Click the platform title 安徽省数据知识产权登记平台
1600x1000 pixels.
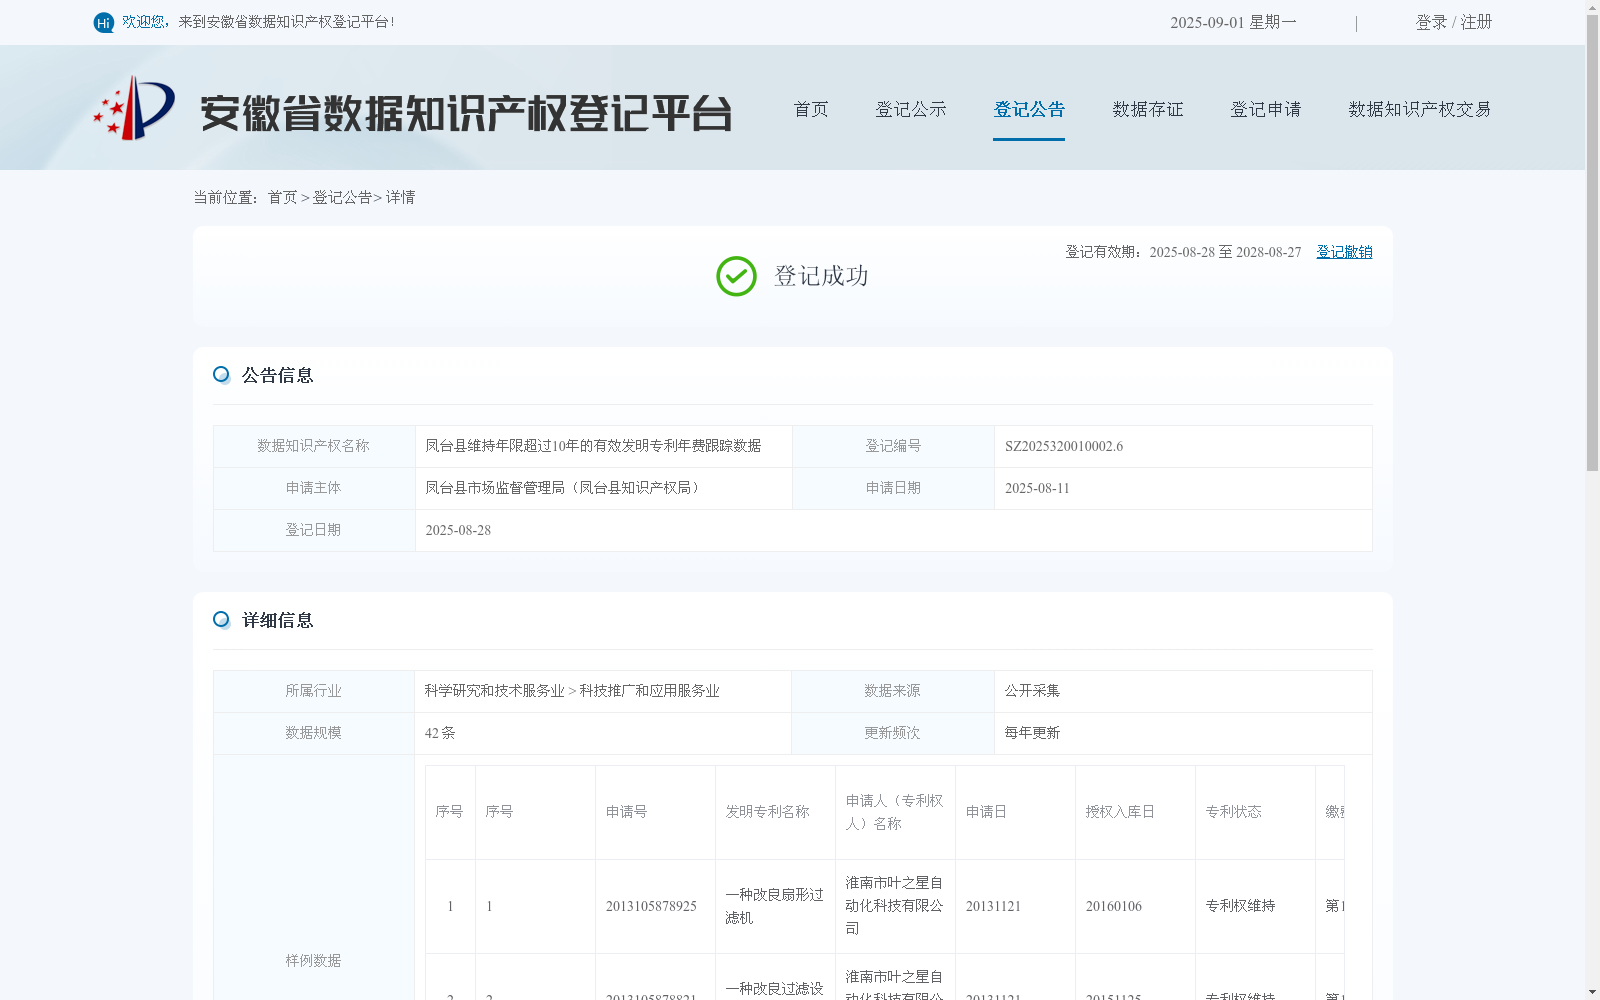[x=466, y=112]
